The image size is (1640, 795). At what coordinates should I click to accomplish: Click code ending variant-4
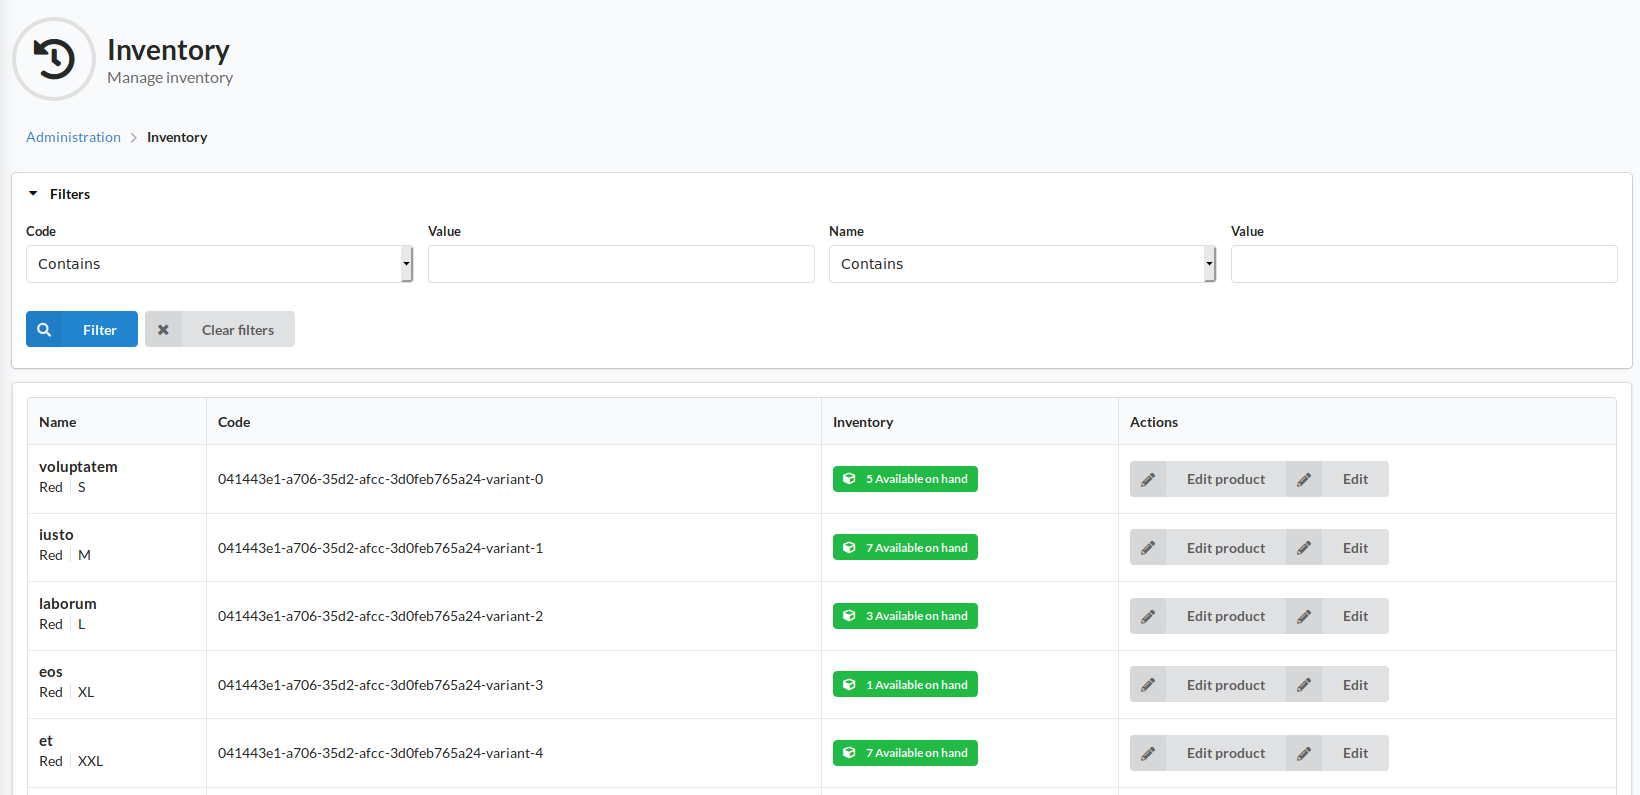click(x=381, y=753)
